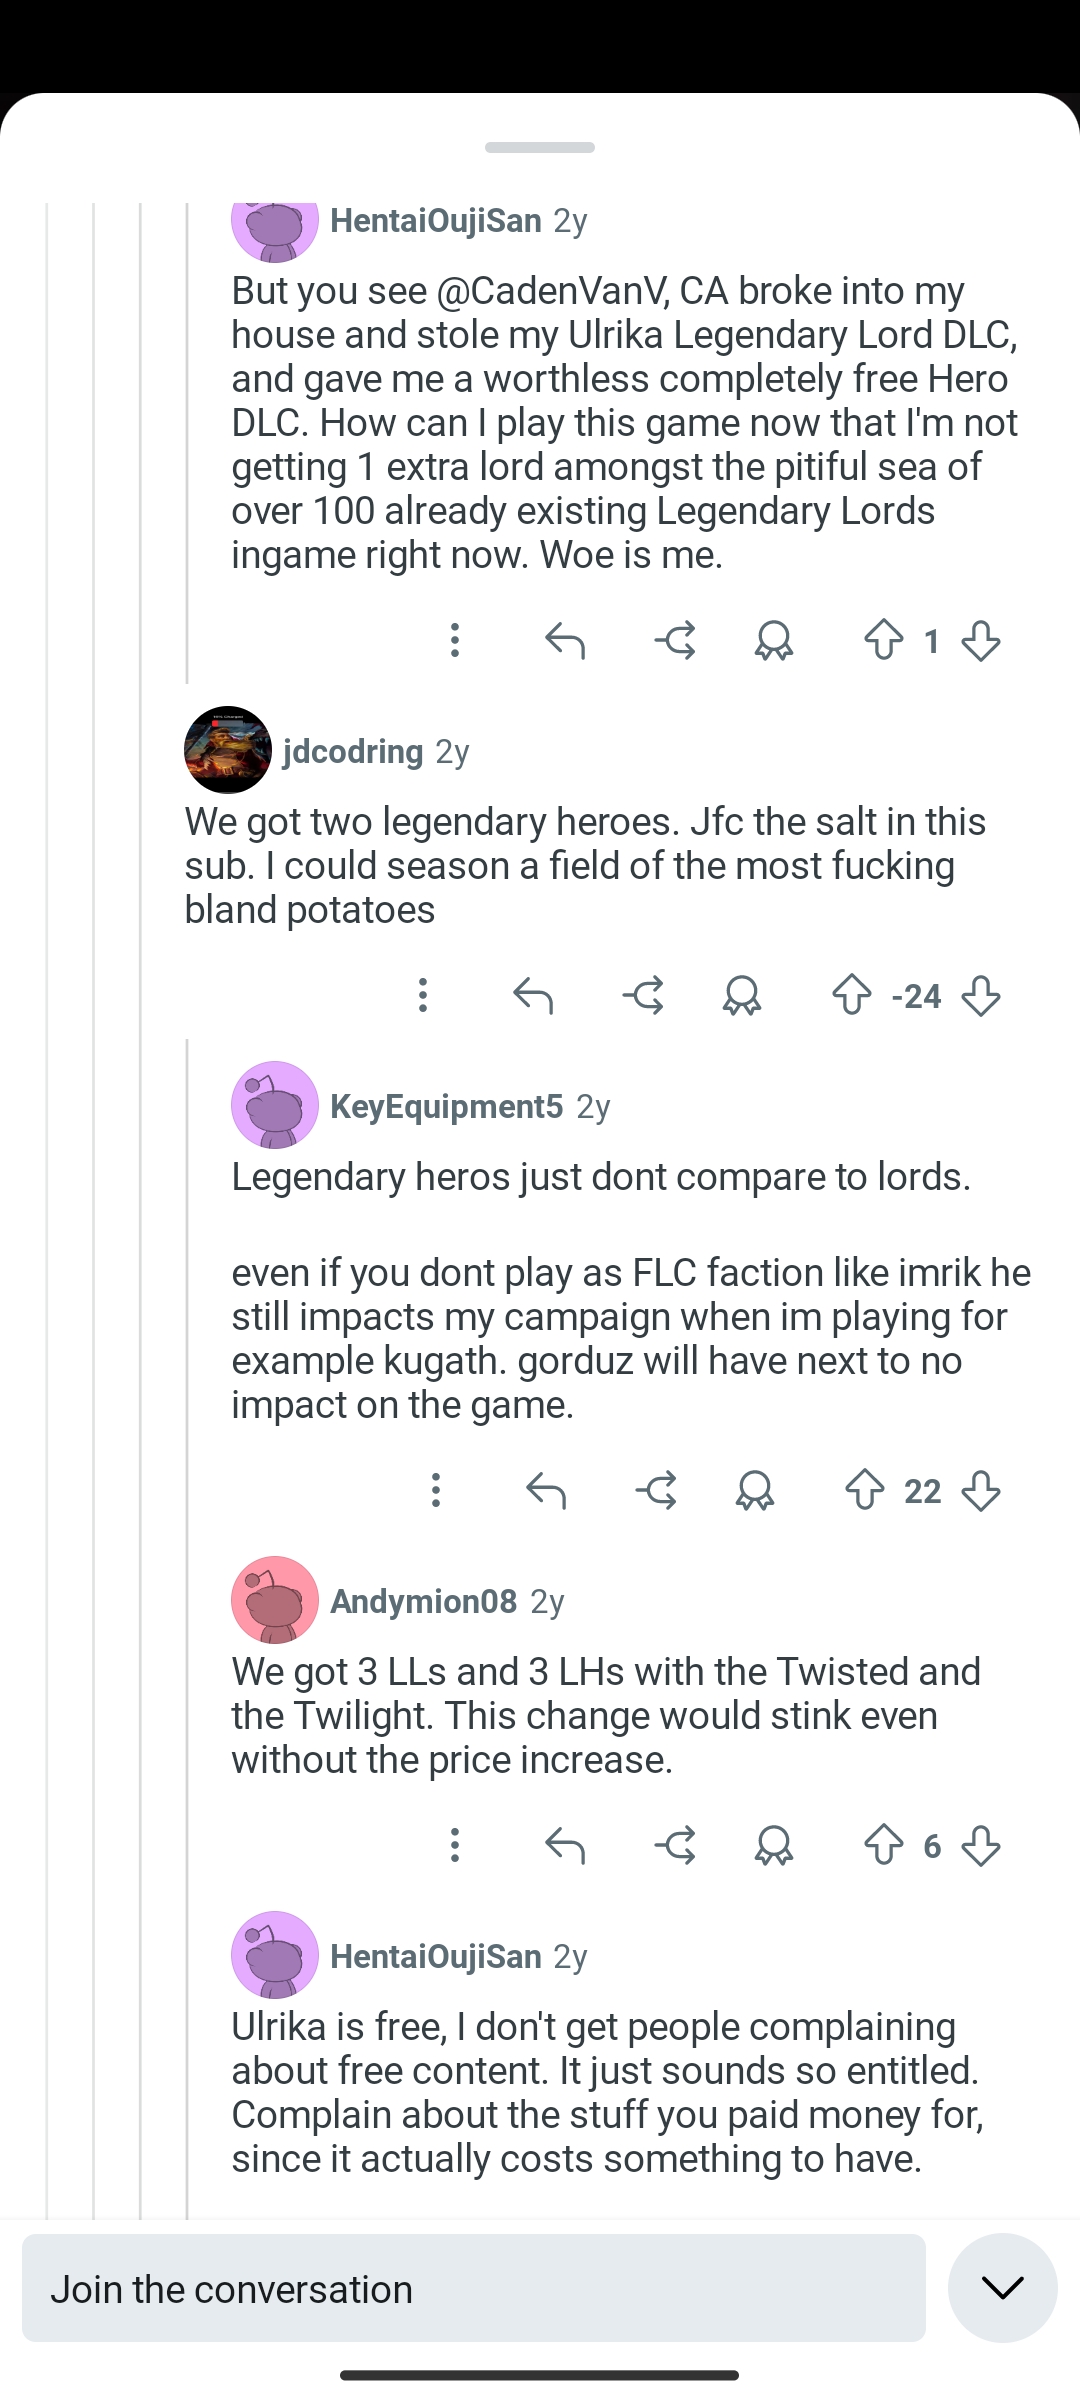
Task: Award HentaiOujiSan's top comment
Action: coord(774,640)
